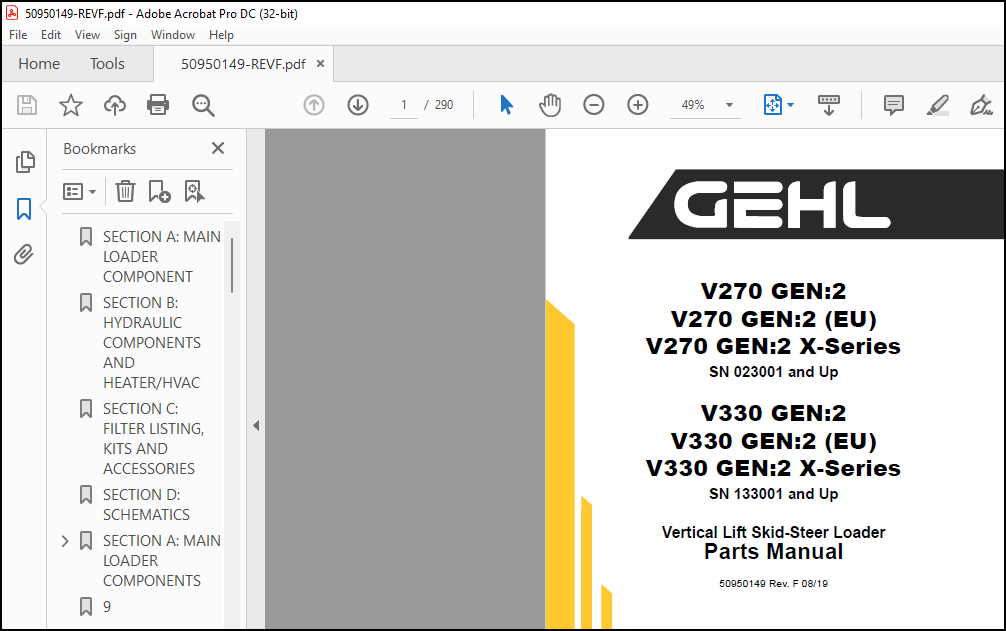The height and width of the screenshot is (631, 1006).
Task: Open the Window menu
Action: pyautogui.click(x=173, y=35)
